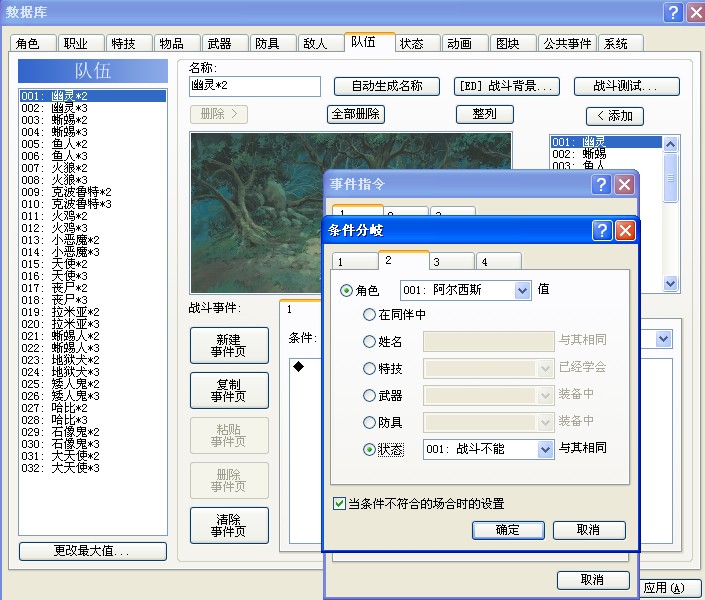
Task: Open the disabled 武器 dropdown
Action: point(545,396)
